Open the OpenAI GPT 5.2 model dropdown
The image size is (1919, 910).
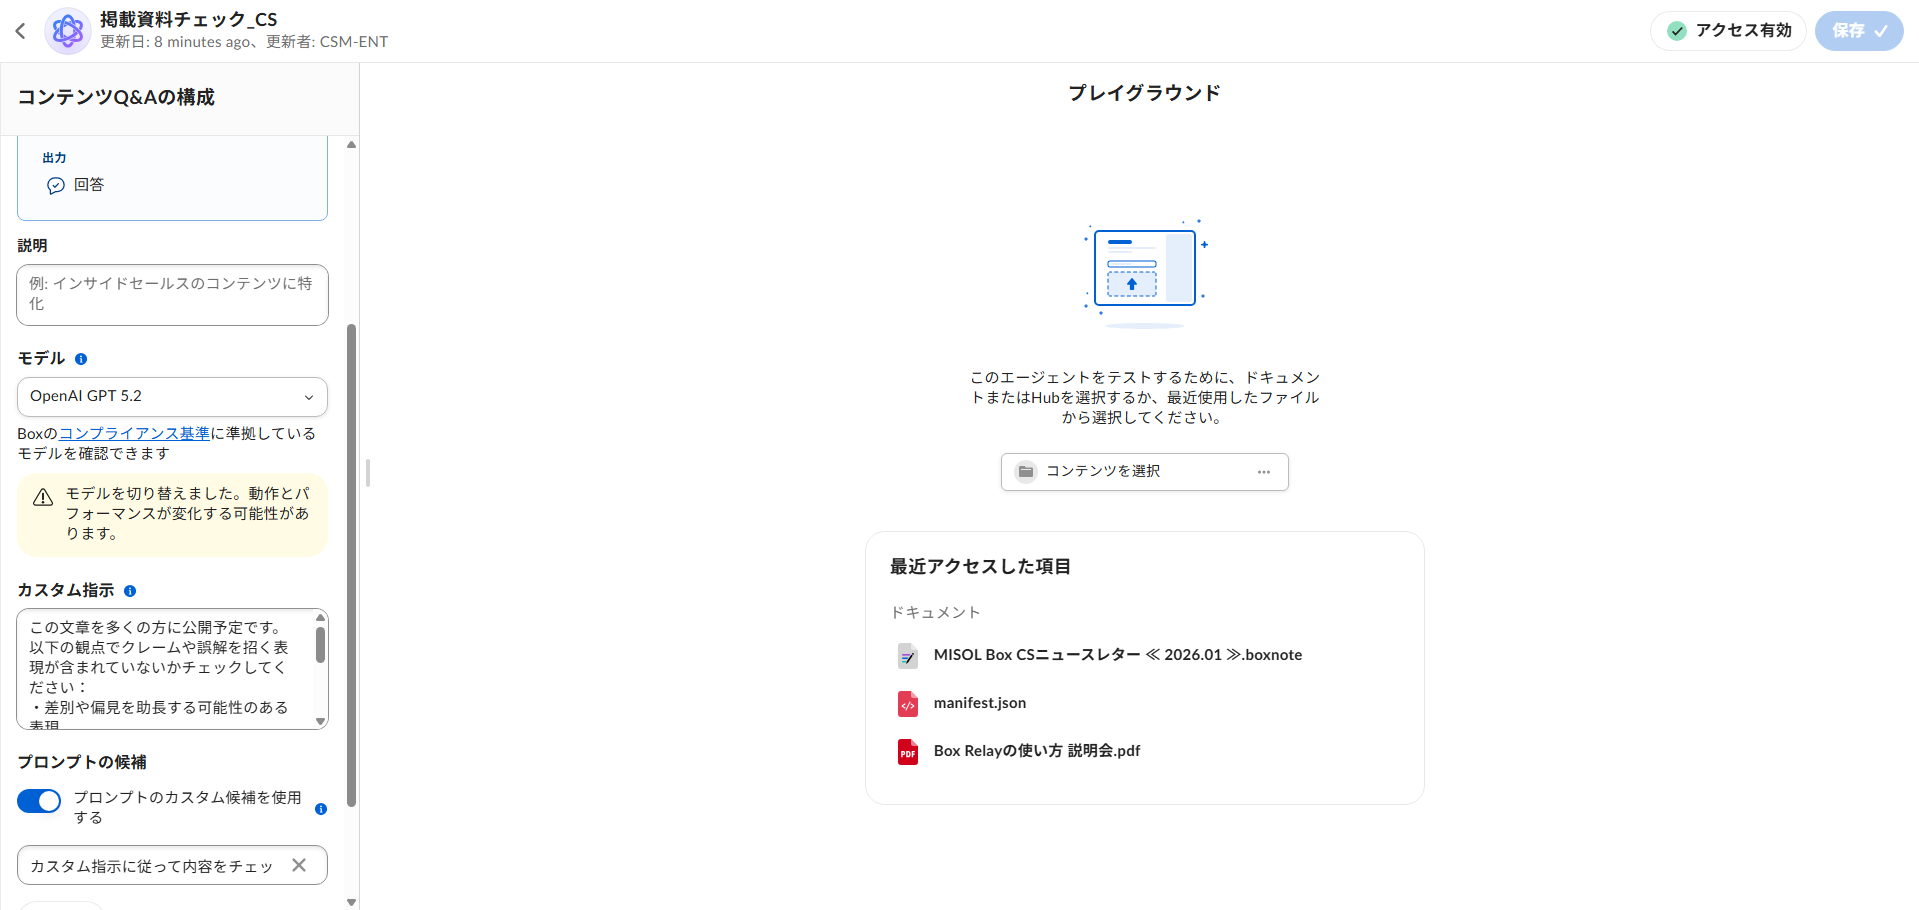coord(172,397)
